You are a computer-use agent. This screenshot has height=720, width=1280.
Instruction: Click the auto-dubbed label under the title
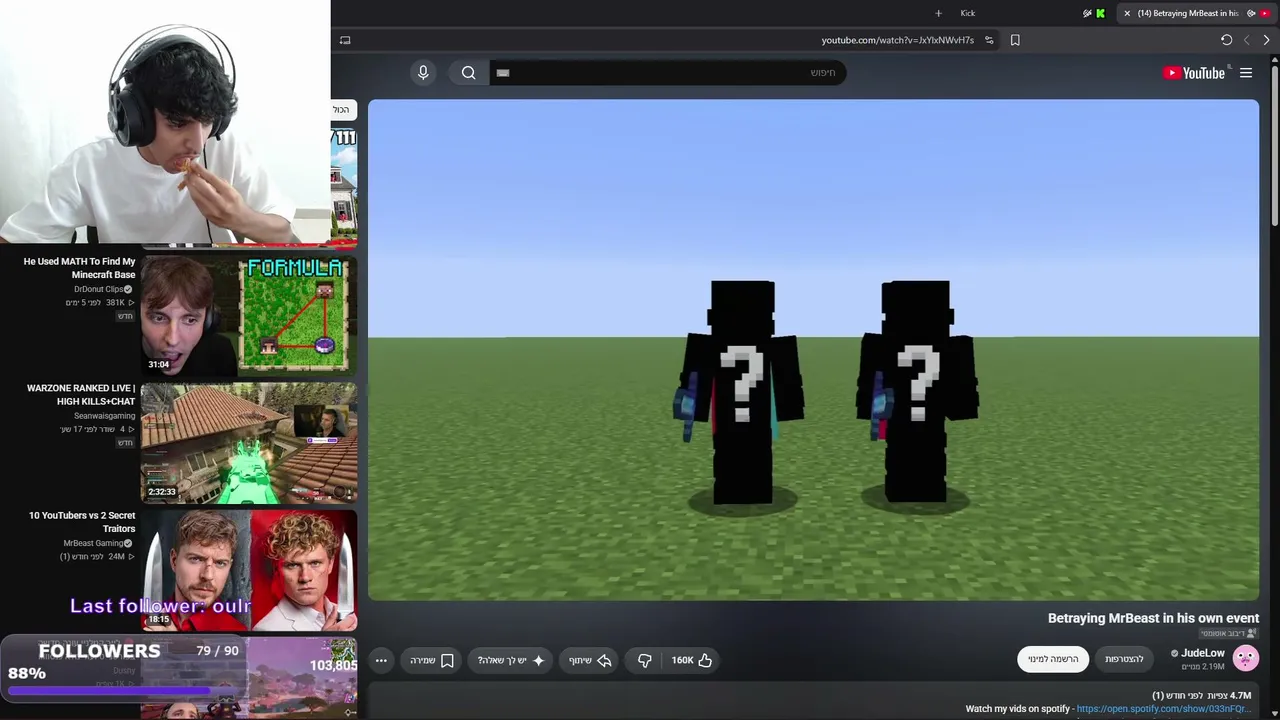[1229, 633]
